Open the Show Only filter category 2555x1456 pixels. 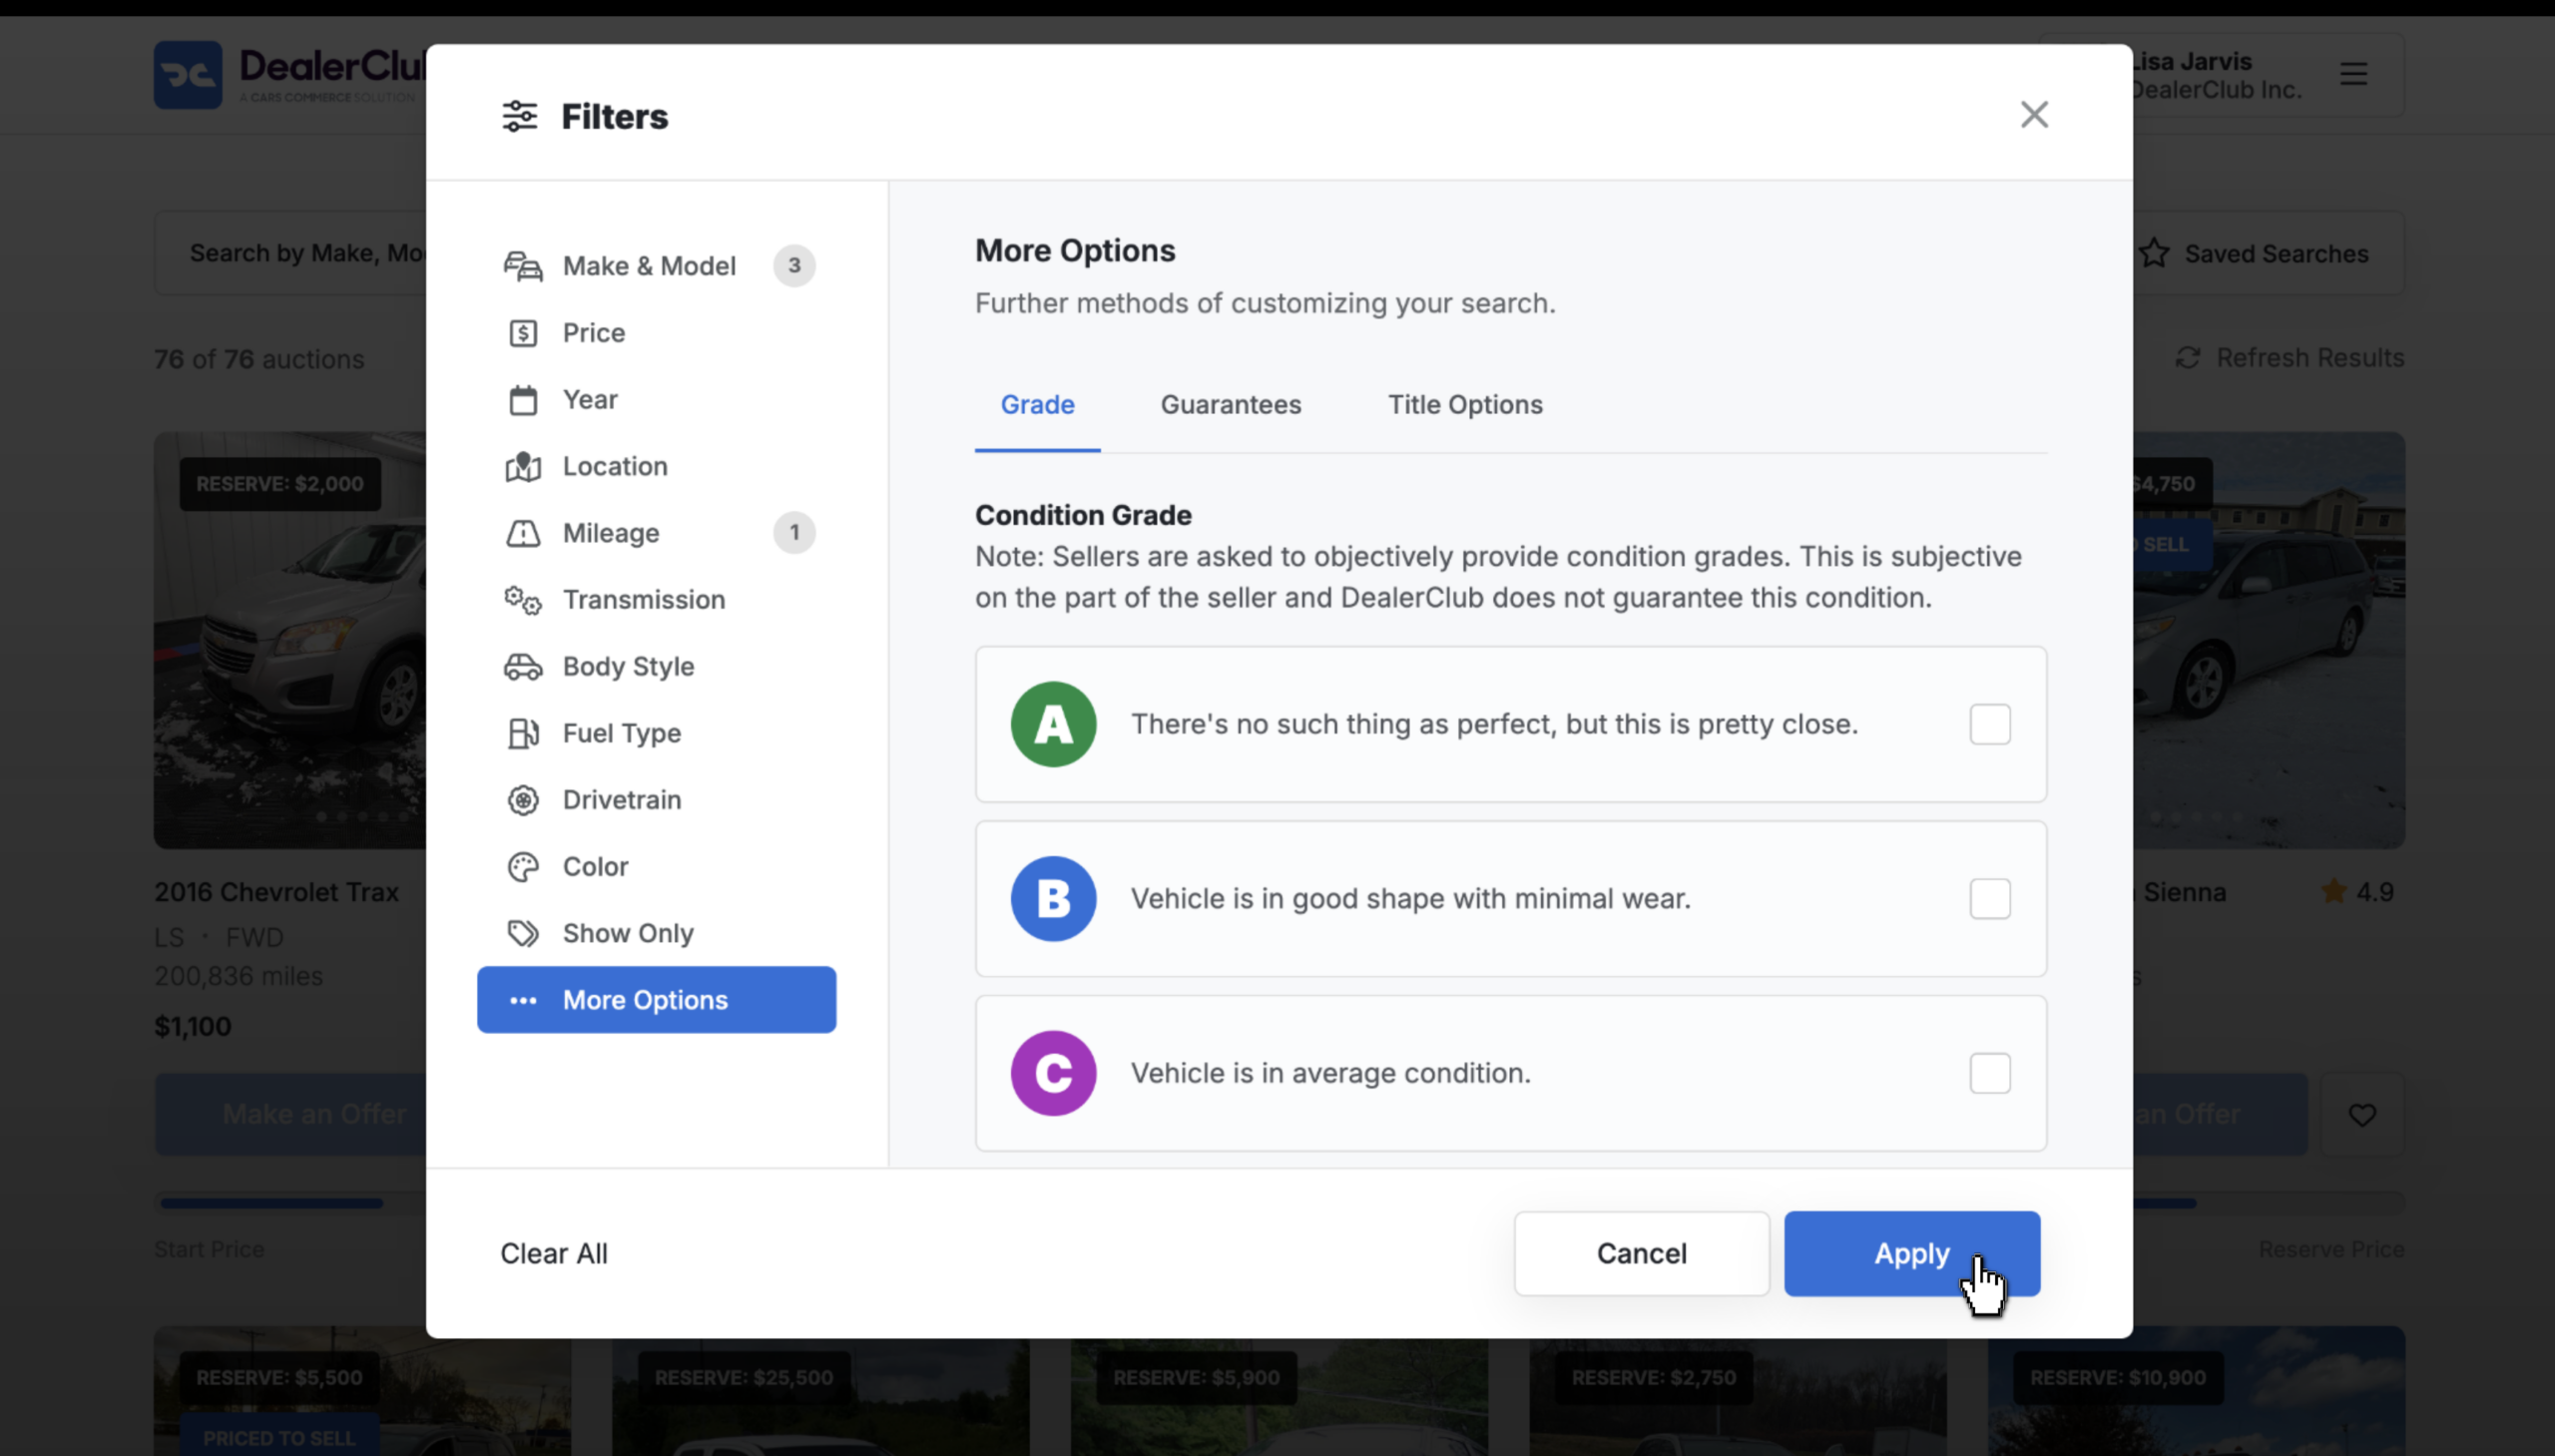[656, 933]
